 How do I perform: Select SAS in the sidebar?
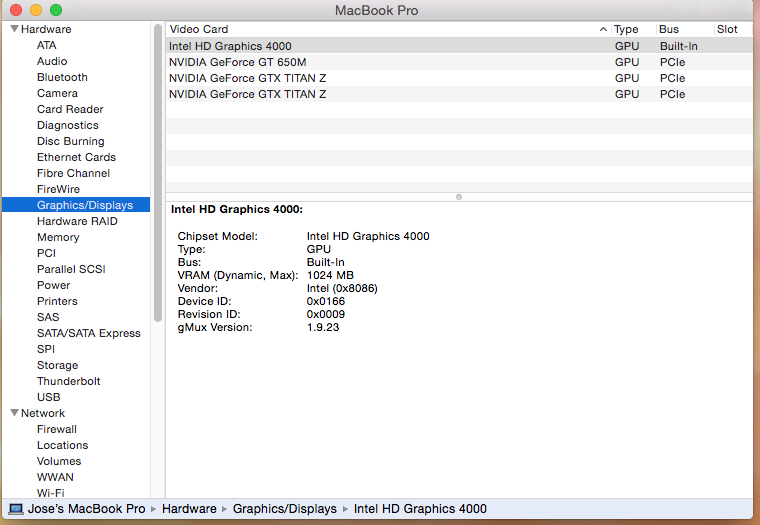(x=48, y=317)
